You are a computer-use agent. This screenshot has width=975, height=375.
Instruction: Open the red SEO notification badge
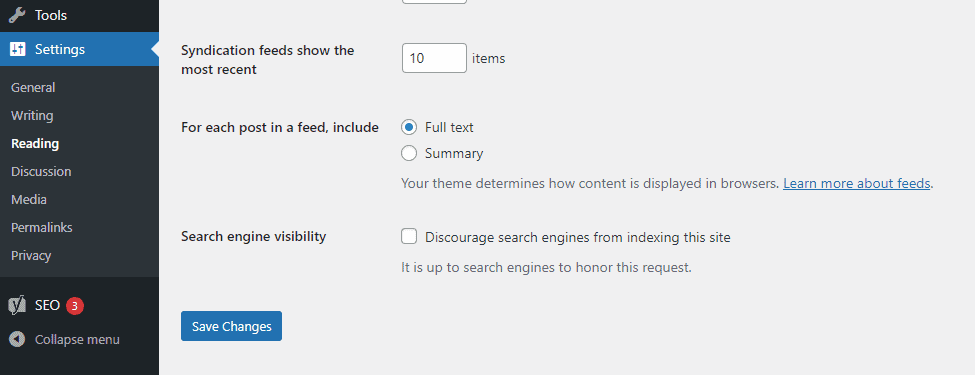pos(75,305)
